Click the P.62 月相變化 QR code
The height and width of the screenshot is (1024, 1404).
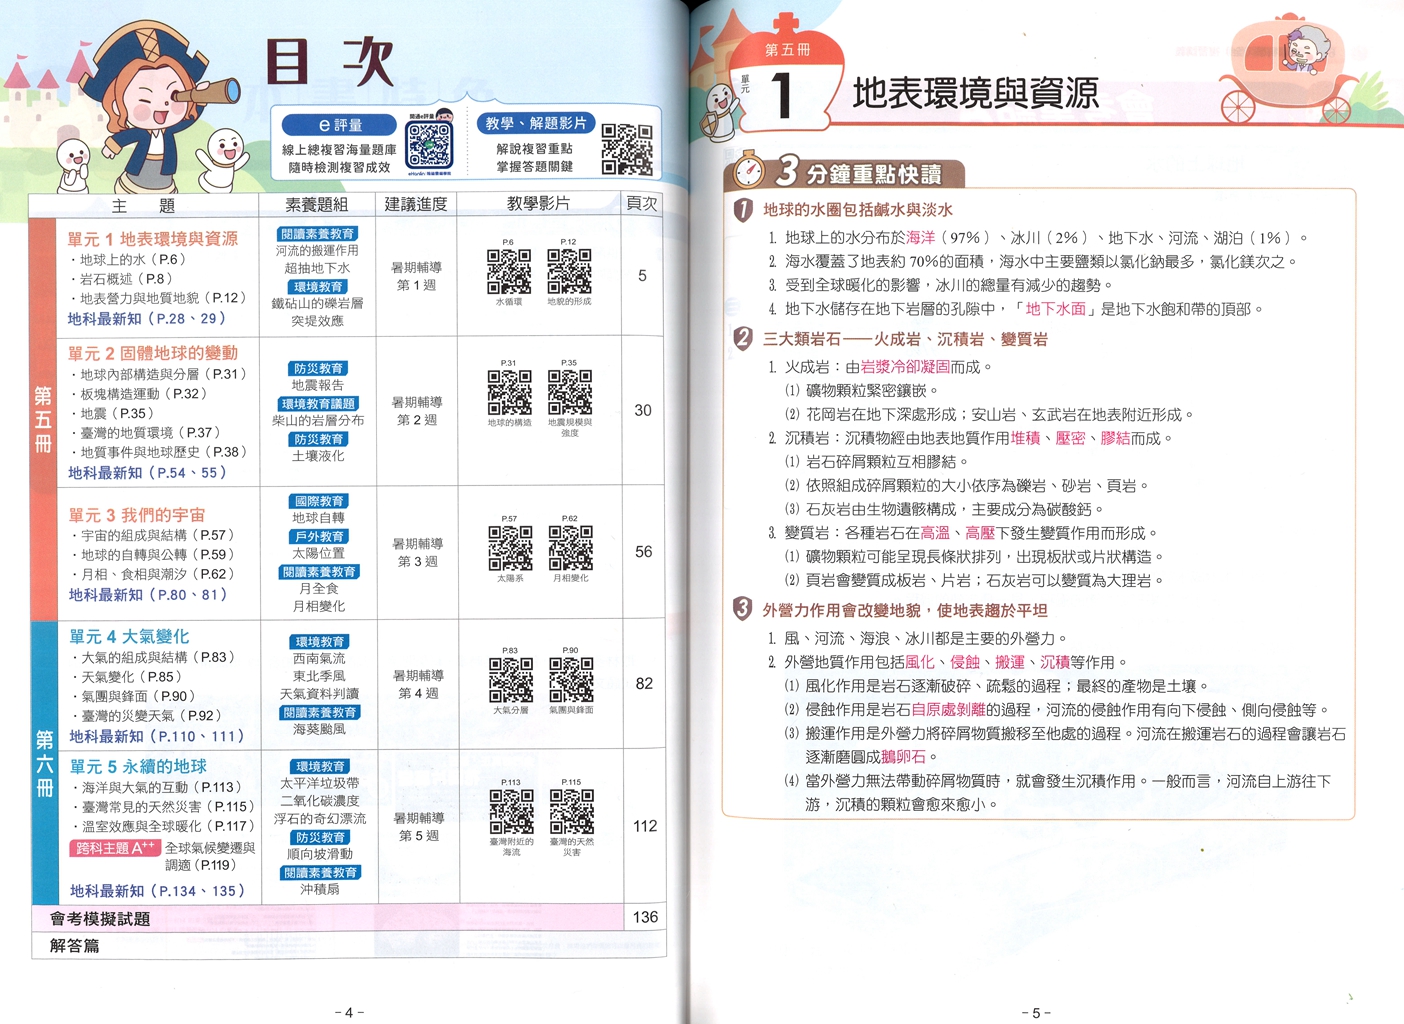[571, 548]
